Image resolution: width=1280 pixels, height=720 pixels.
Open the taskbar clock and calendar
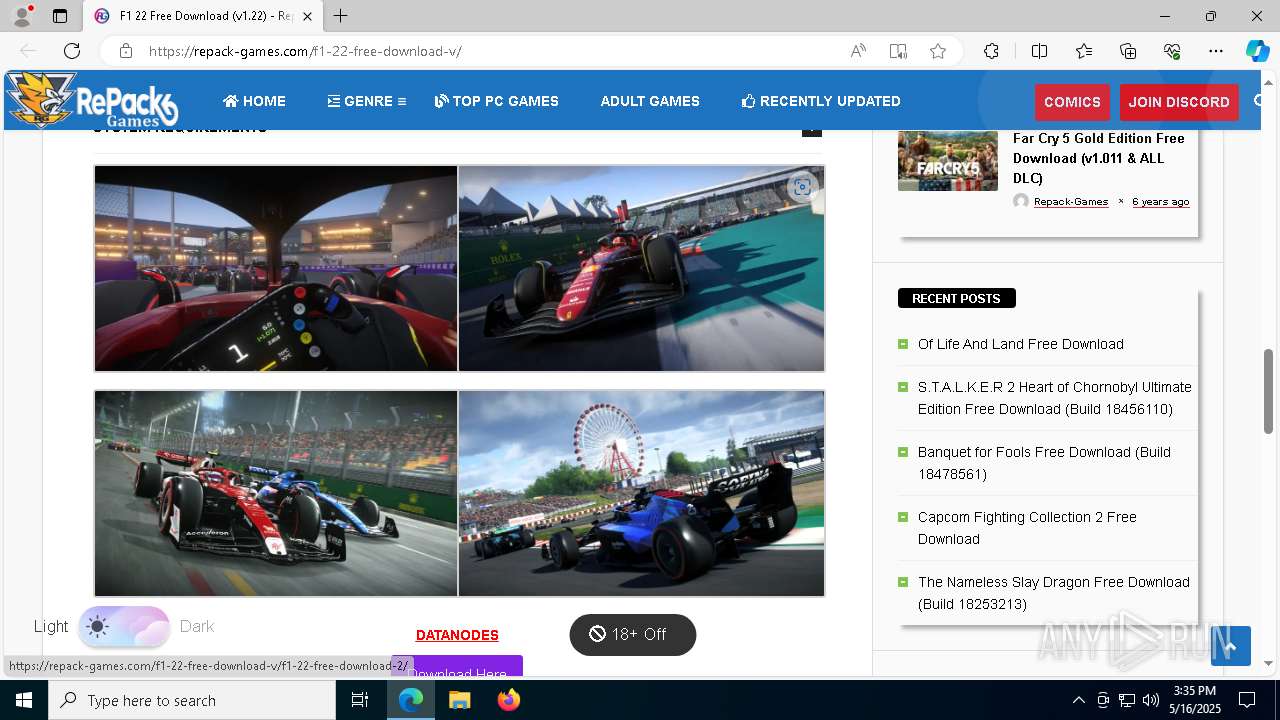pyautogui.click(x=1195, y=700)
